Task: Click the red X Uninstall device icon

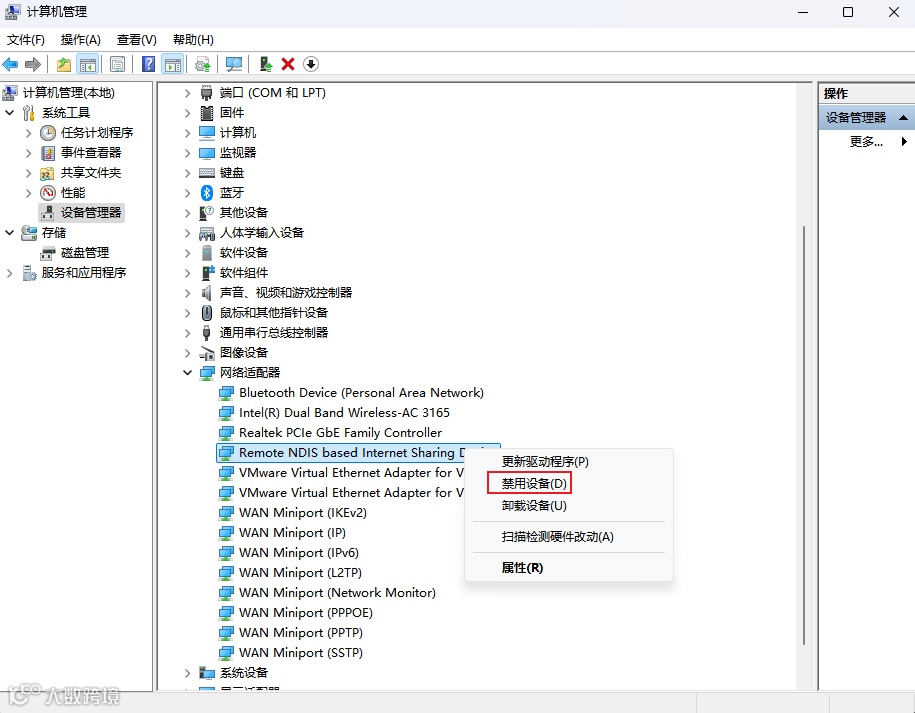Action: click(288, 64)
